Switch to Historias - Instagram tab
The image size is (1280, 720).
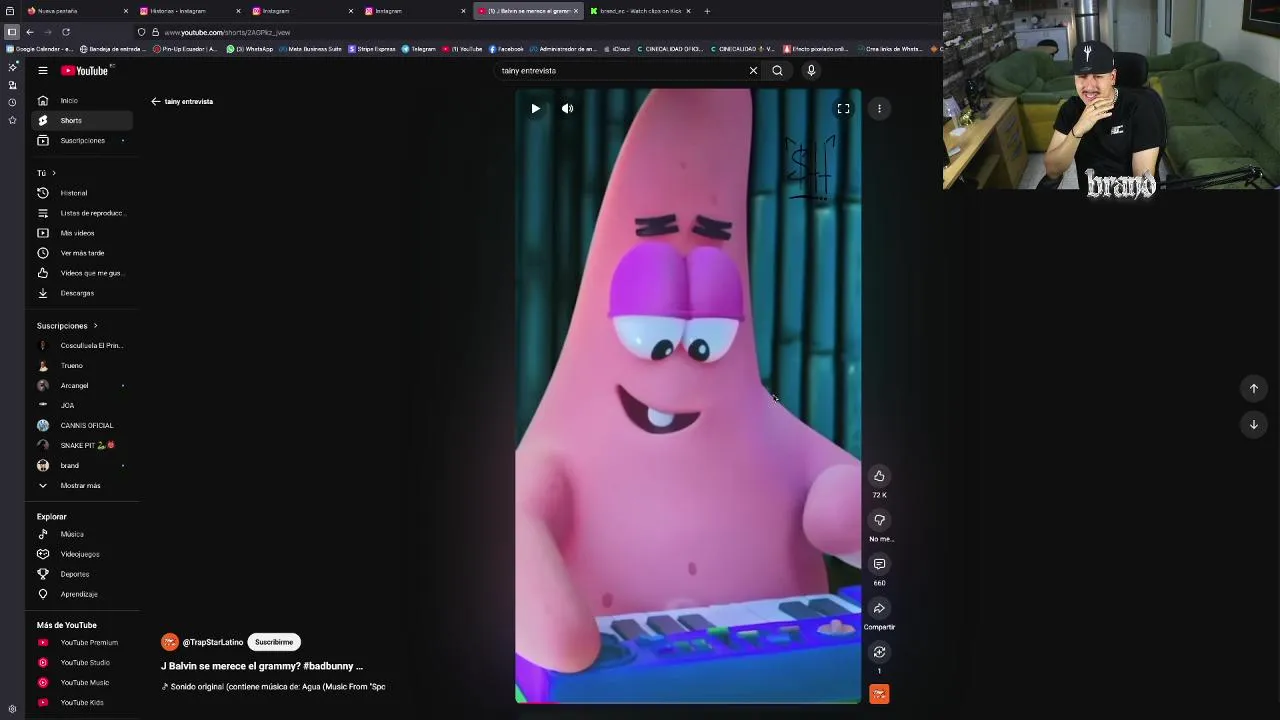(x=190, y=11)
